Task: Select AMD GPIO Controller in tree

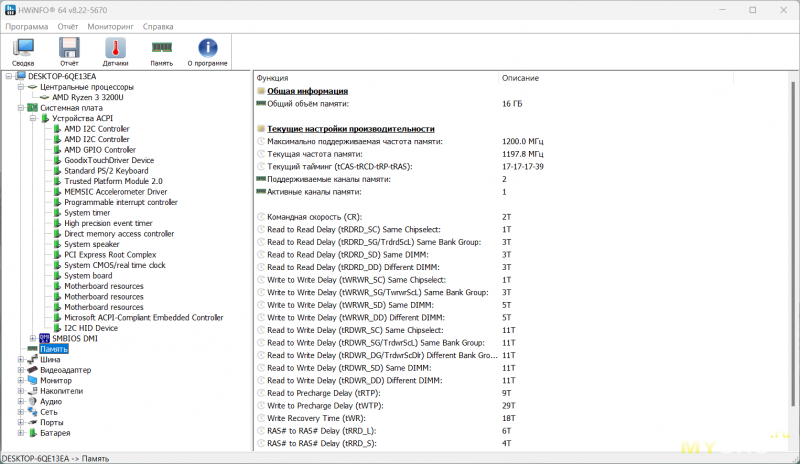Action: [99, 150]
